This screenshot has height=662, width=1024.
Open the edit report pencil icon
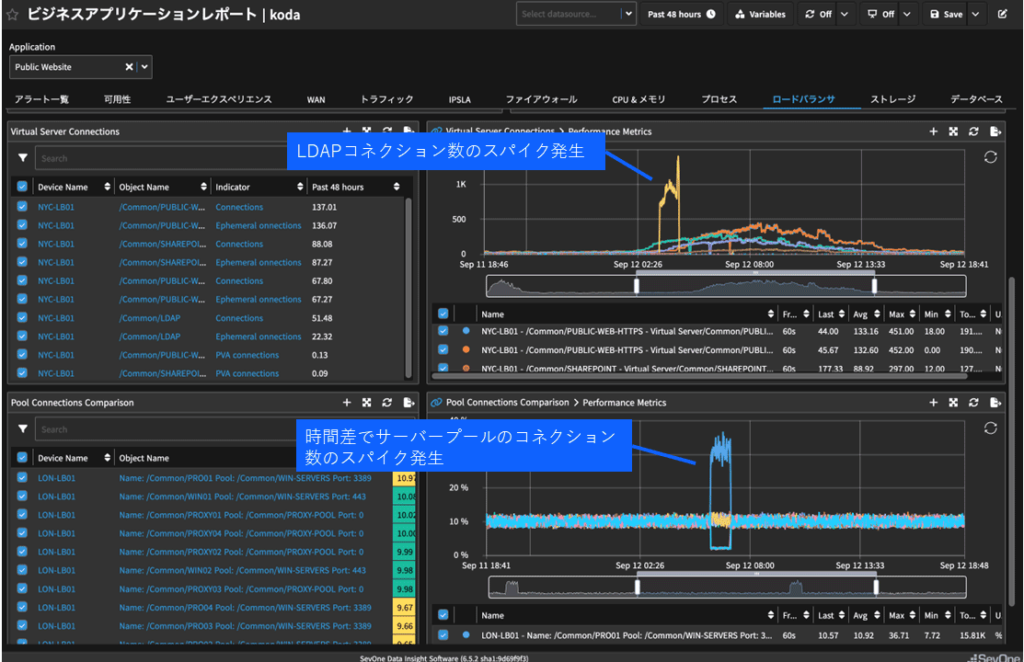(1002, 15)
